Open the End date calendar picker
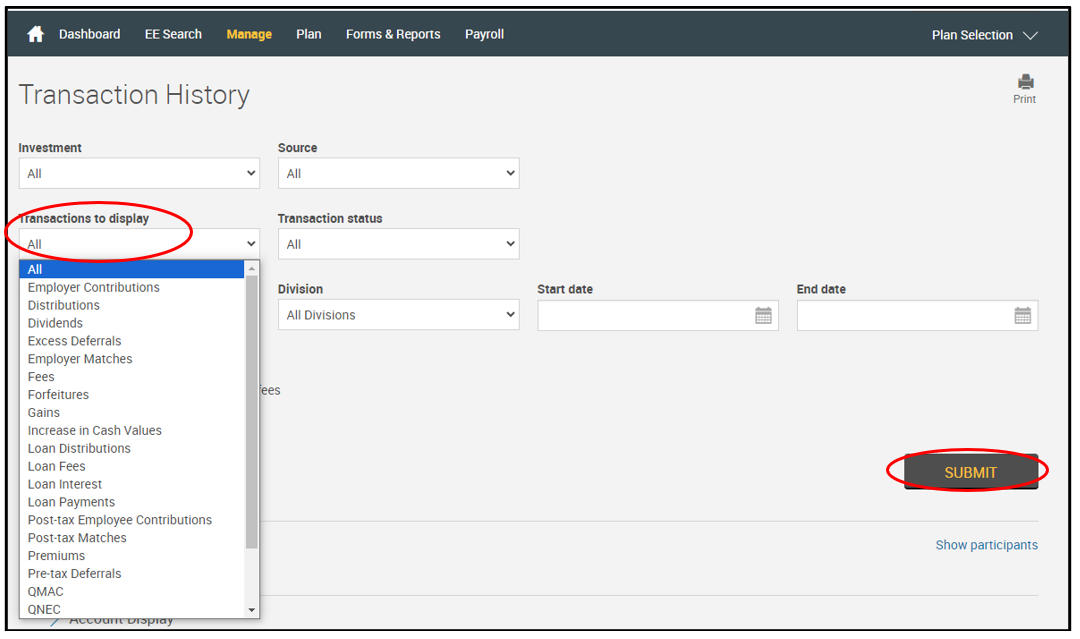The height and width of the screenshot is (639, 1080). [1022, 316]
